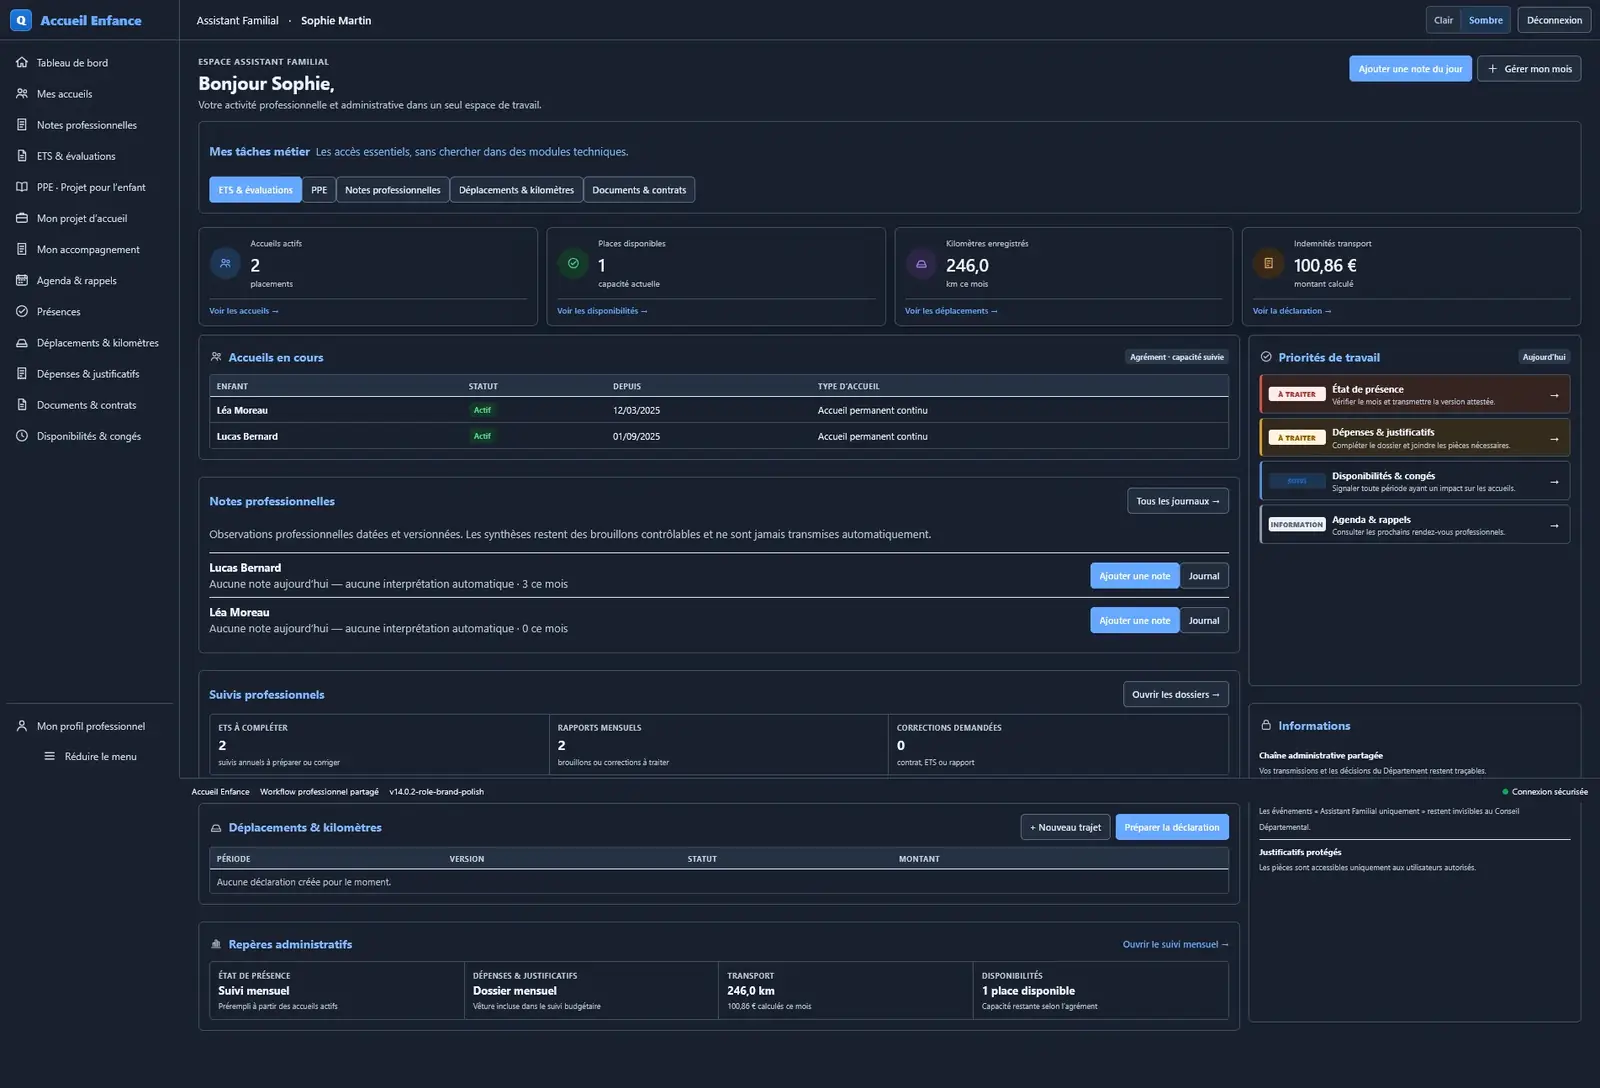Click the Gérer mon mois button
This screenshot has width=1600, height=1088.
coord(1529,69)
